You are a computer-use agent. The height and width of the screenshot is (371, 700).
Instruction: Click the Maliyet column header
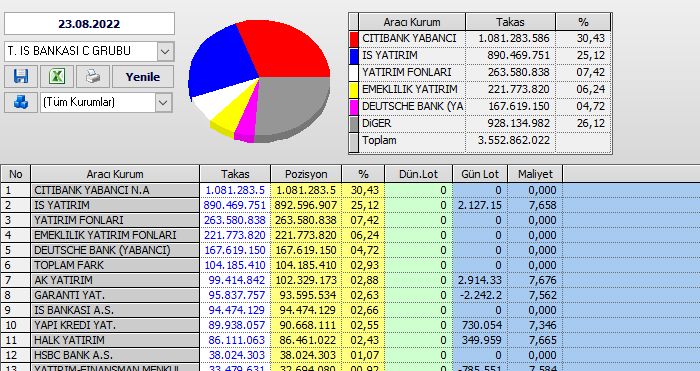coord(535,174)
